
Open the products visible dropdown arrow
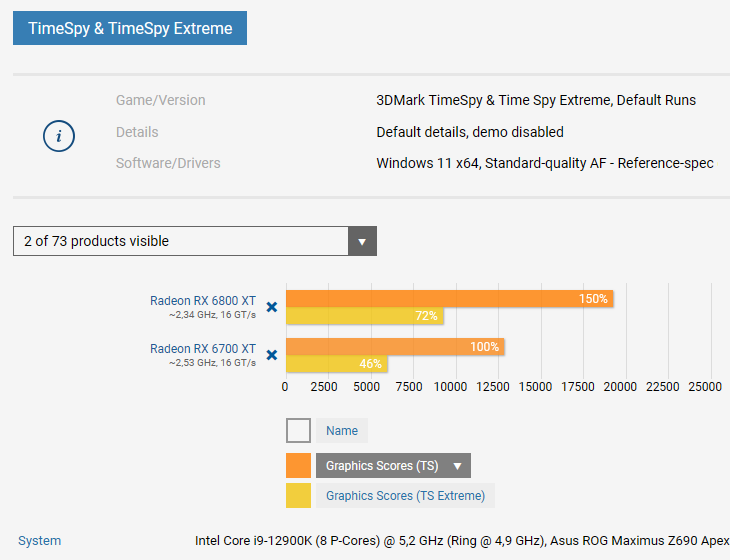click(362, 241)
